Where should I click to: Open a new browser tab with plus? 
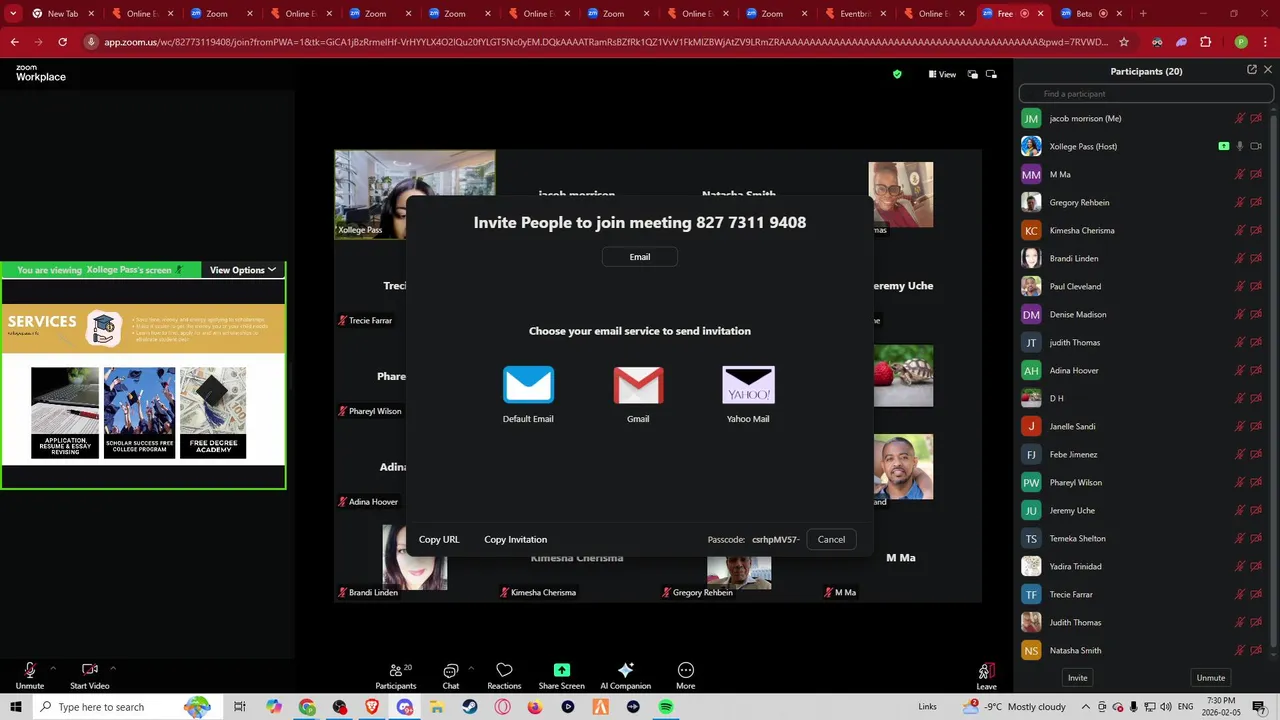click(x=1143, y=14)
